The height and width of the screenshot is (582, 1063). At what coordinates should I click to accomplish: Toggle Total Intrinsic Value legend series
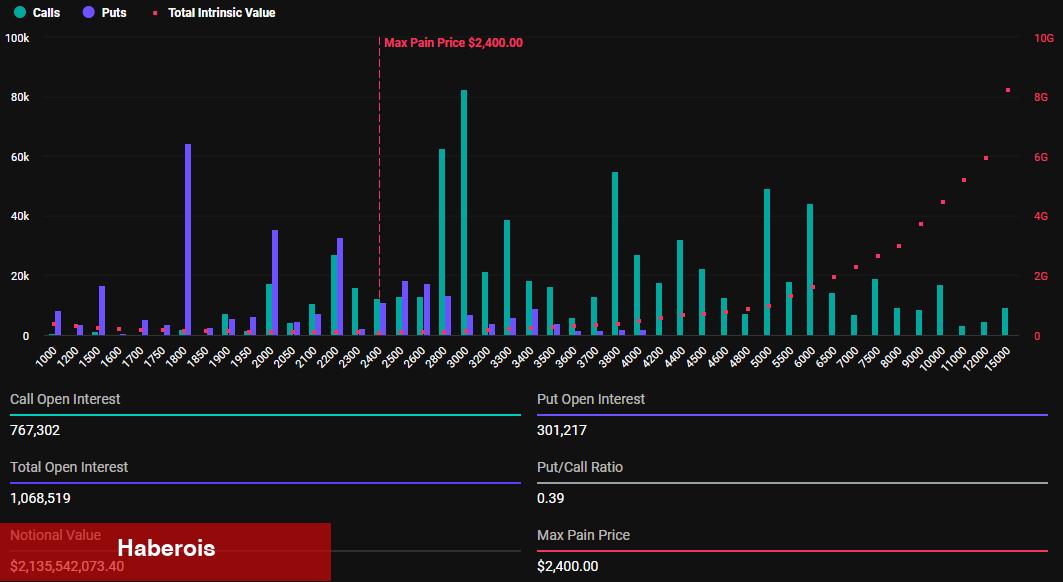[214, 12]
